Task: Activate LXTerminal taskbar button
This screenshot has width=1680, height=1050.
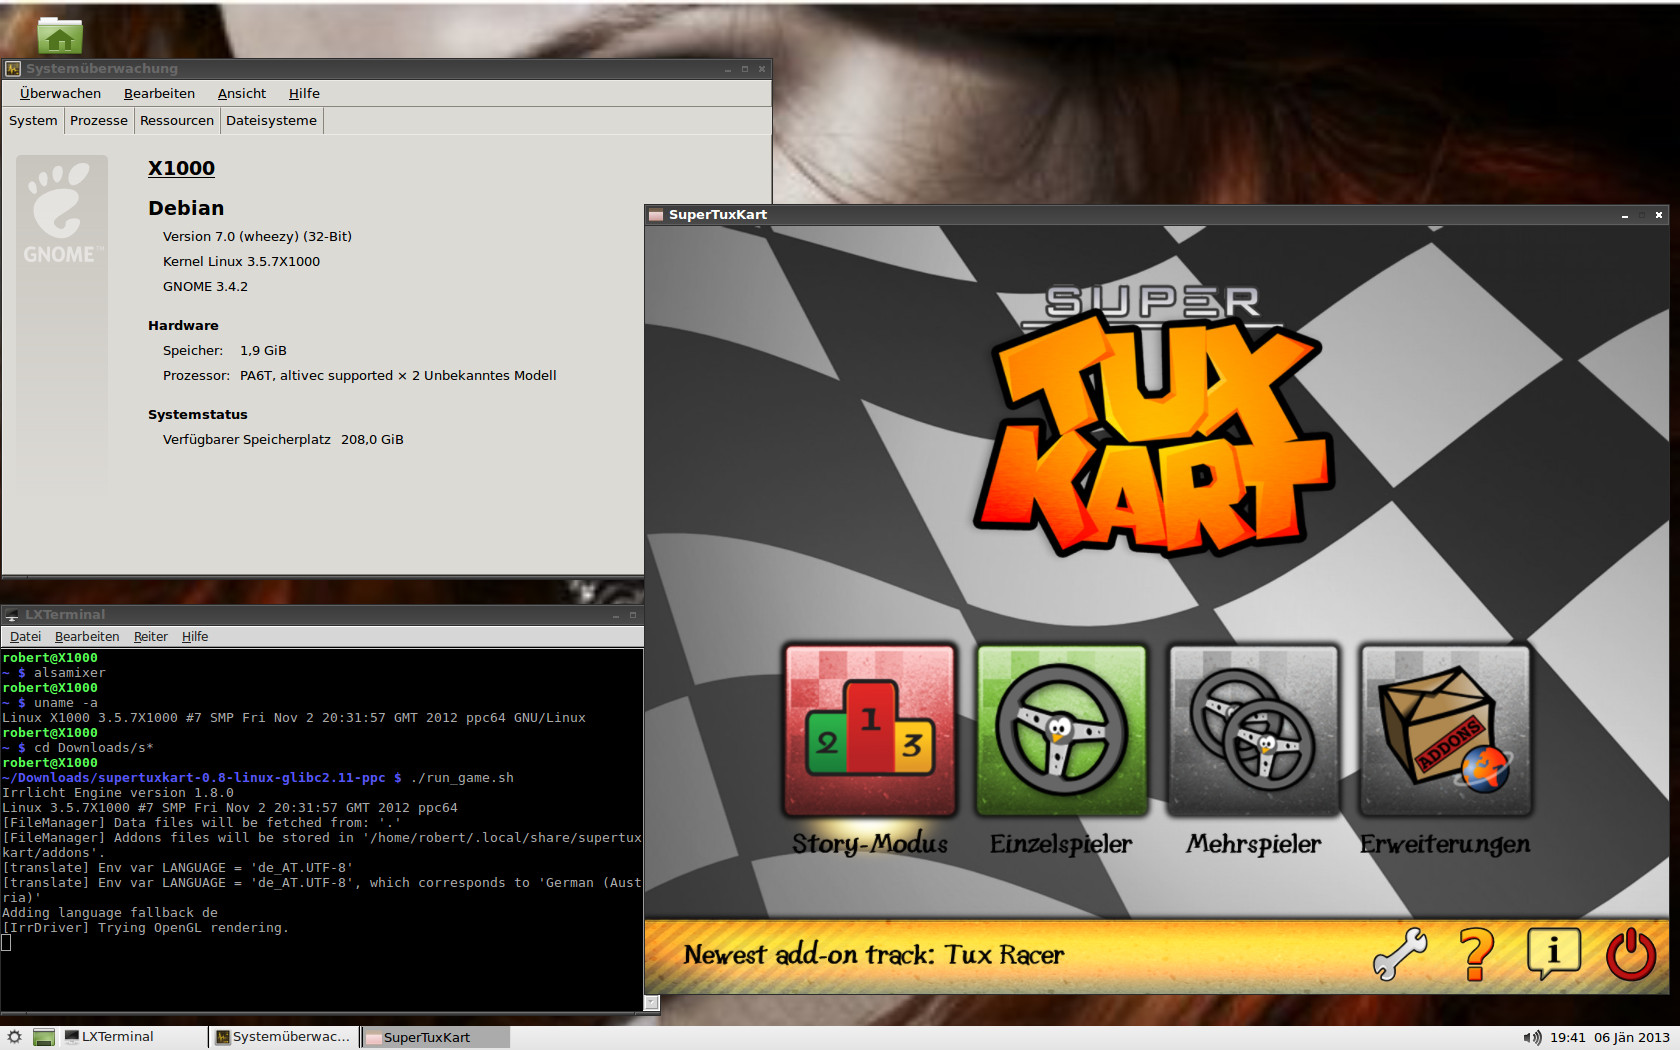Action: (x=134, y=1037)
